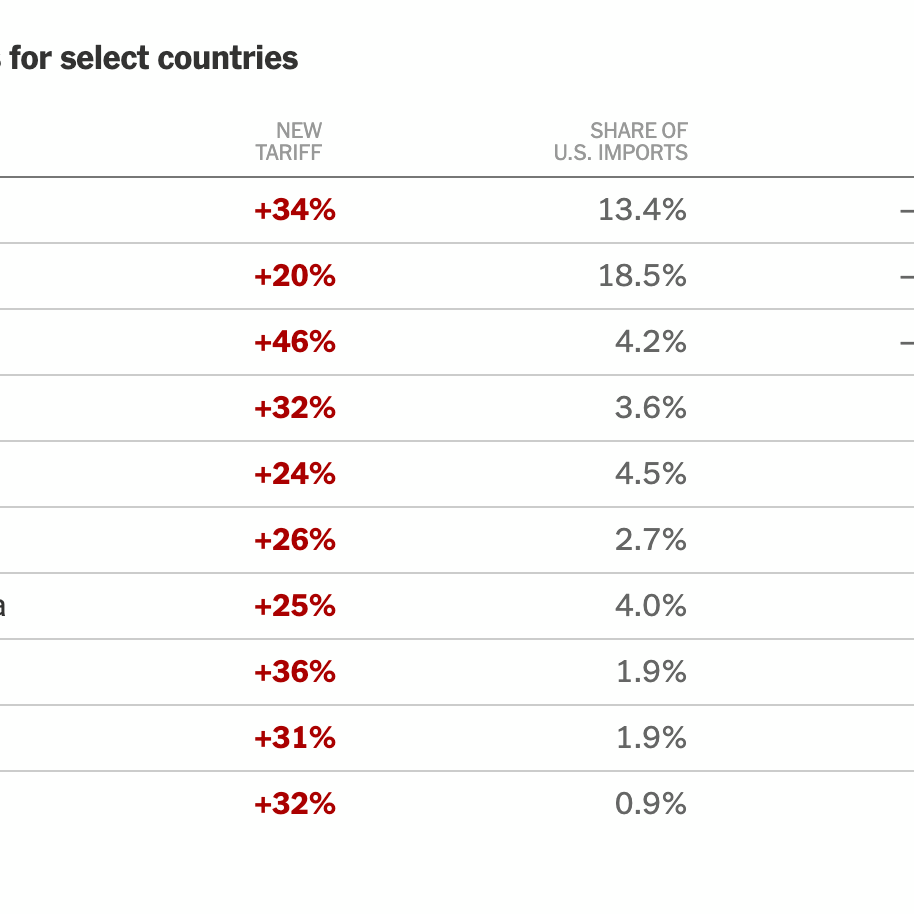The height and width of the screenshot is (914, 914).
Task: Click the 4.2% import share value
Action: 651,342
